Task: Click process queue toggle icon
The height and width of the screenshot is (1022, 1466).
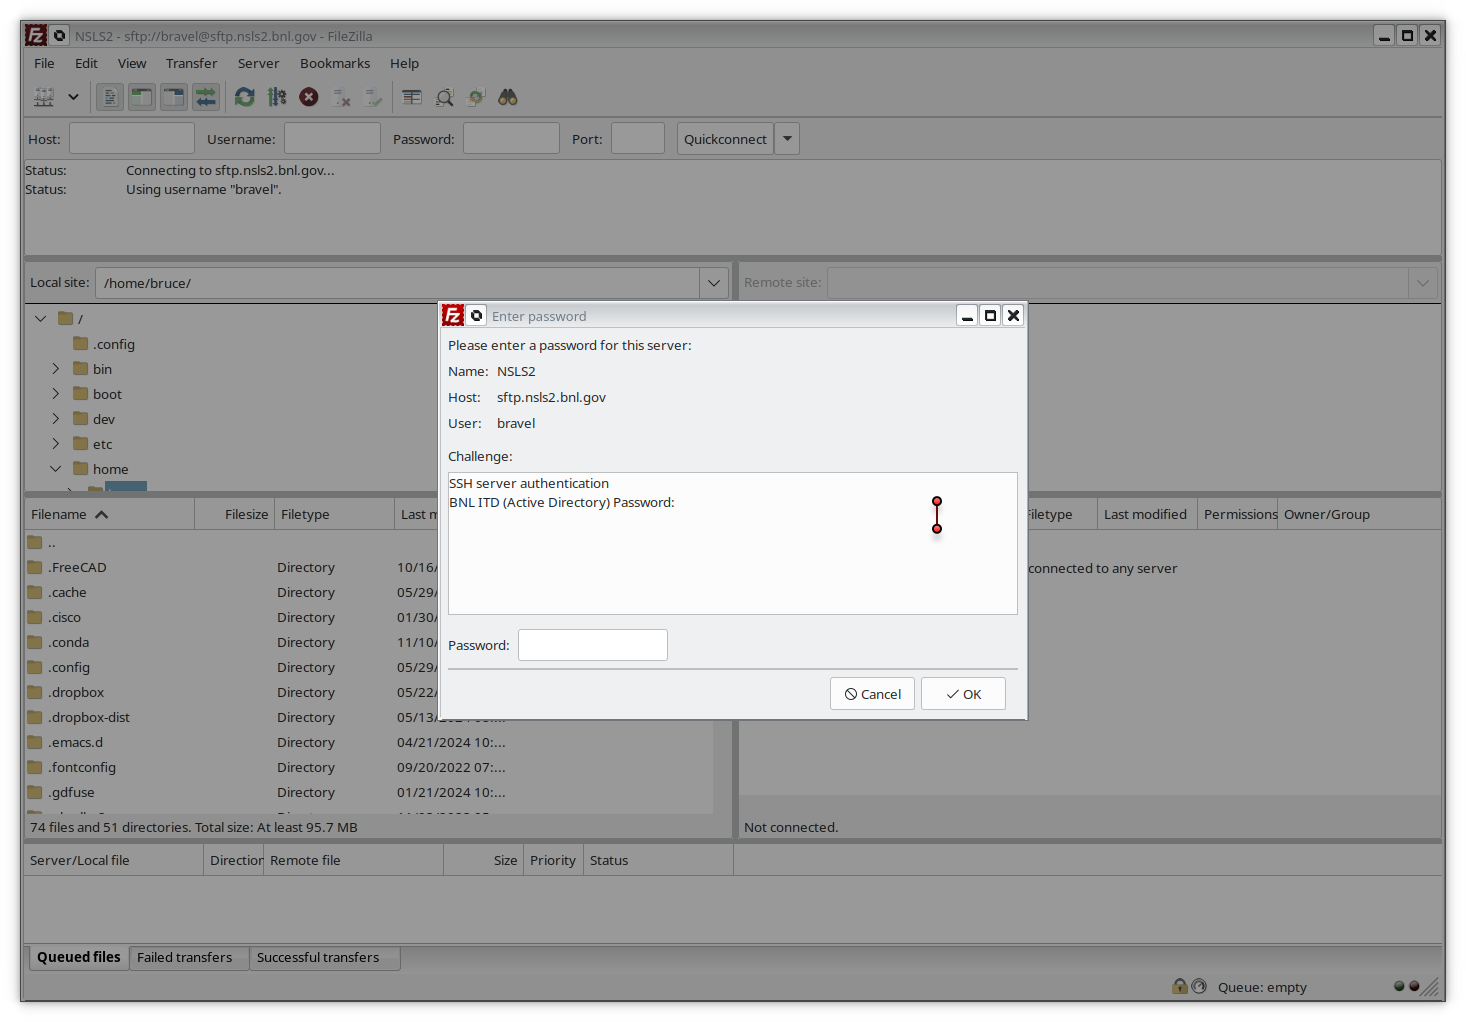Action: click(x=277, y=97)
